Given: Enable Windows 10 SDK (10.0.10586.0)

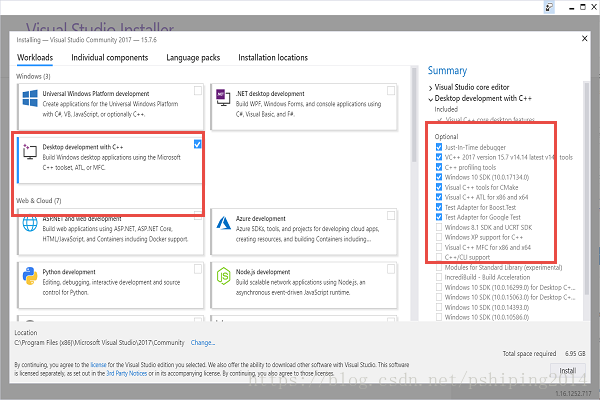Looking at the screenshot, I should point(439,317).
